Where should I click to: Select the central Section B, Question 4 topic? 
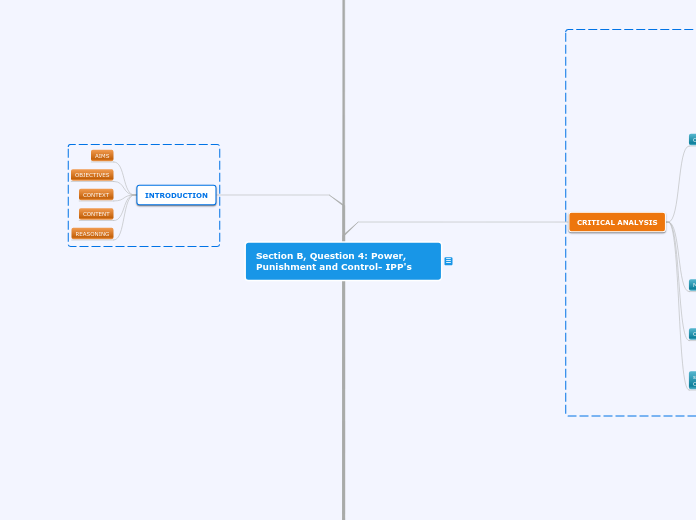[343, 261]
